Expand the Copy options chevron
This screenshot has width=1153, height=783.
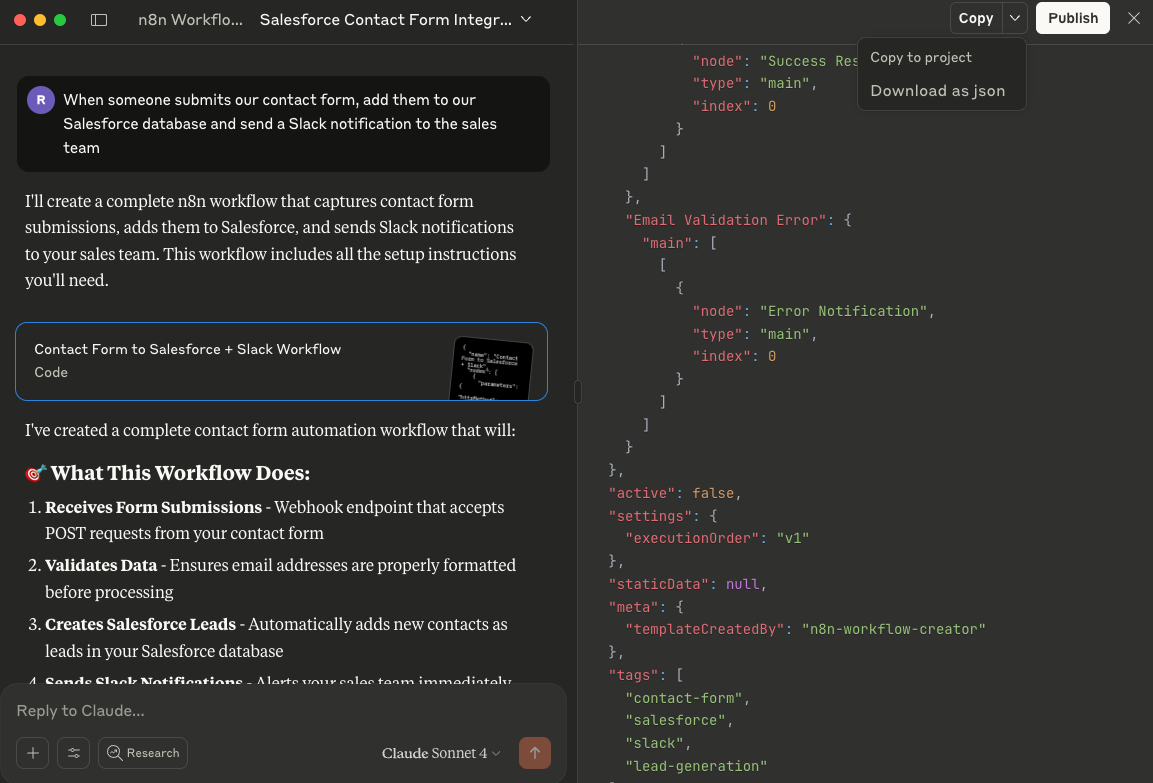pyautogui.click(x=1015, y=18)
